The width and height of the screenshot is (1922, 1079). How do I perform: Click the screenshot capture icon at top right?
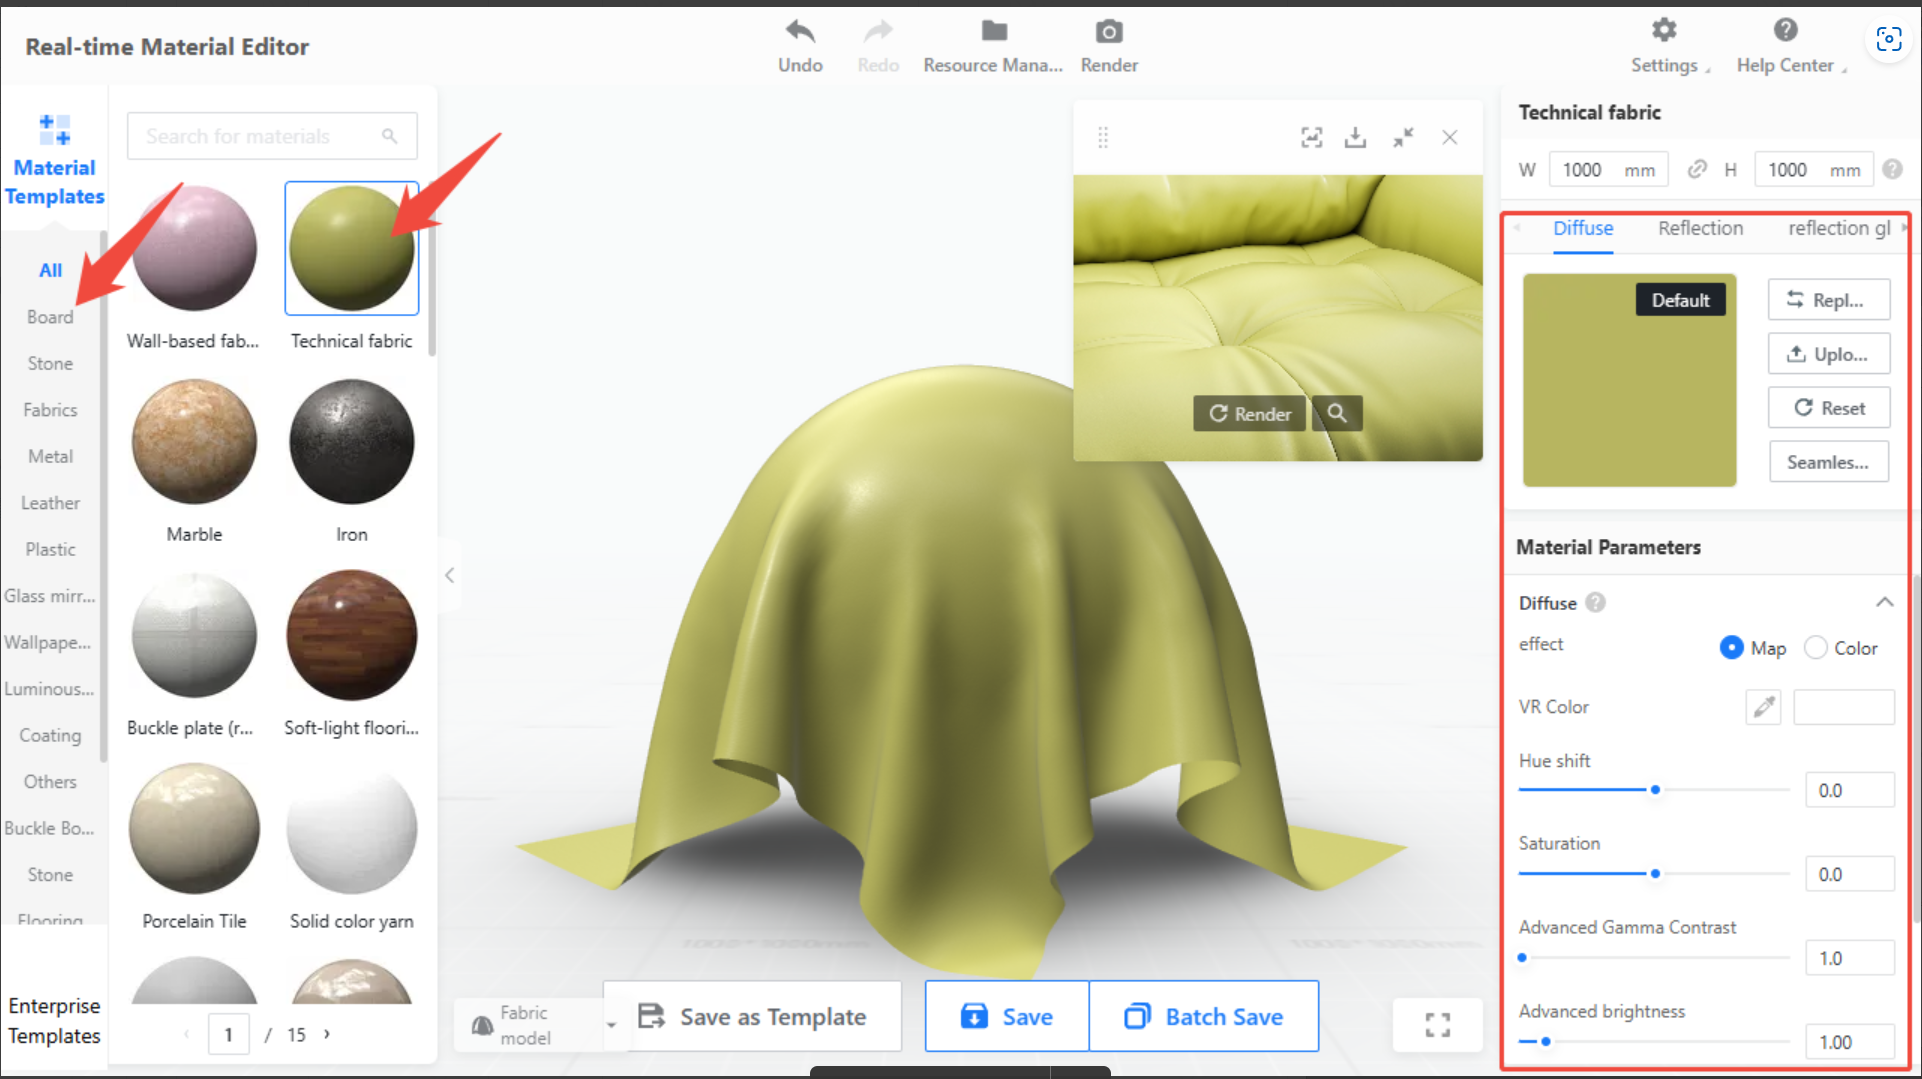[x=1889, y=40]
